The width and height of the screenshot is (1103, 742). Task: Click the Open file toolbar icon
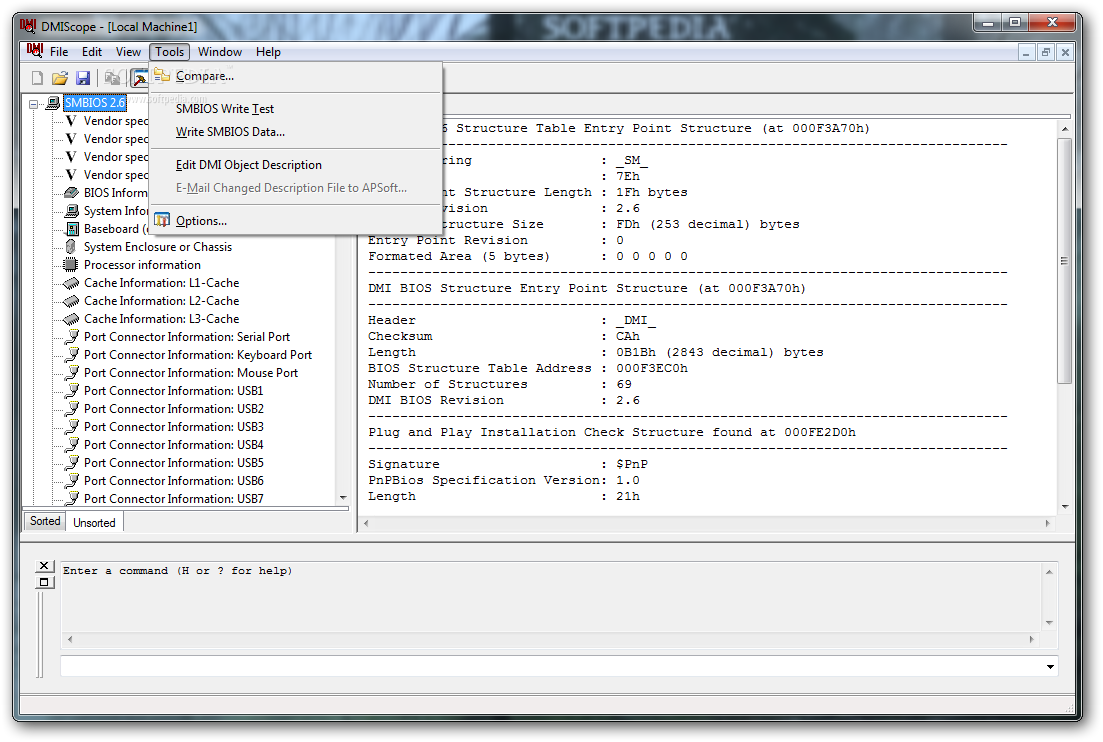pyautogui.click(x=60, y=78)
